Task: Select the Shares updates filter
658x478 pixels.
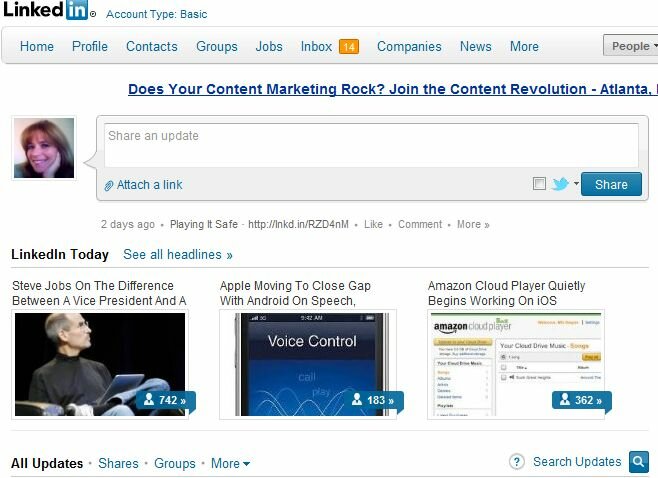Action: point(118,463)
